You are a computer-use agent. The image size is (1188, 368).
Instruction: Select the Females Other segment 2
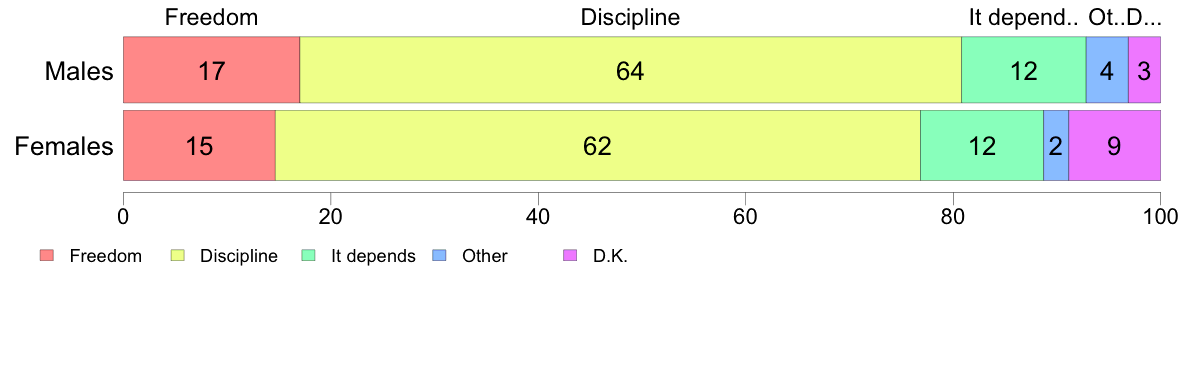tap(1056, 146)
